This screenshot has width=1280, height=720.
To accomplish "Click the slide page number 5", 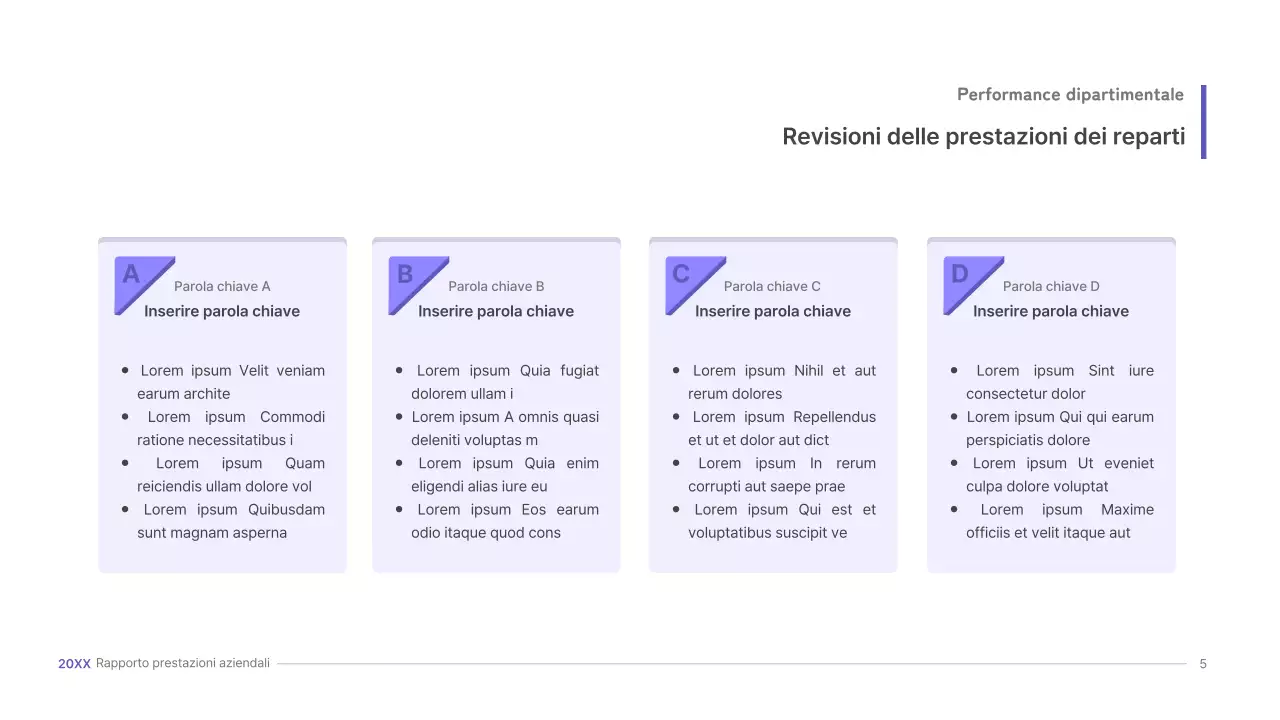I will coord(1203,664).
